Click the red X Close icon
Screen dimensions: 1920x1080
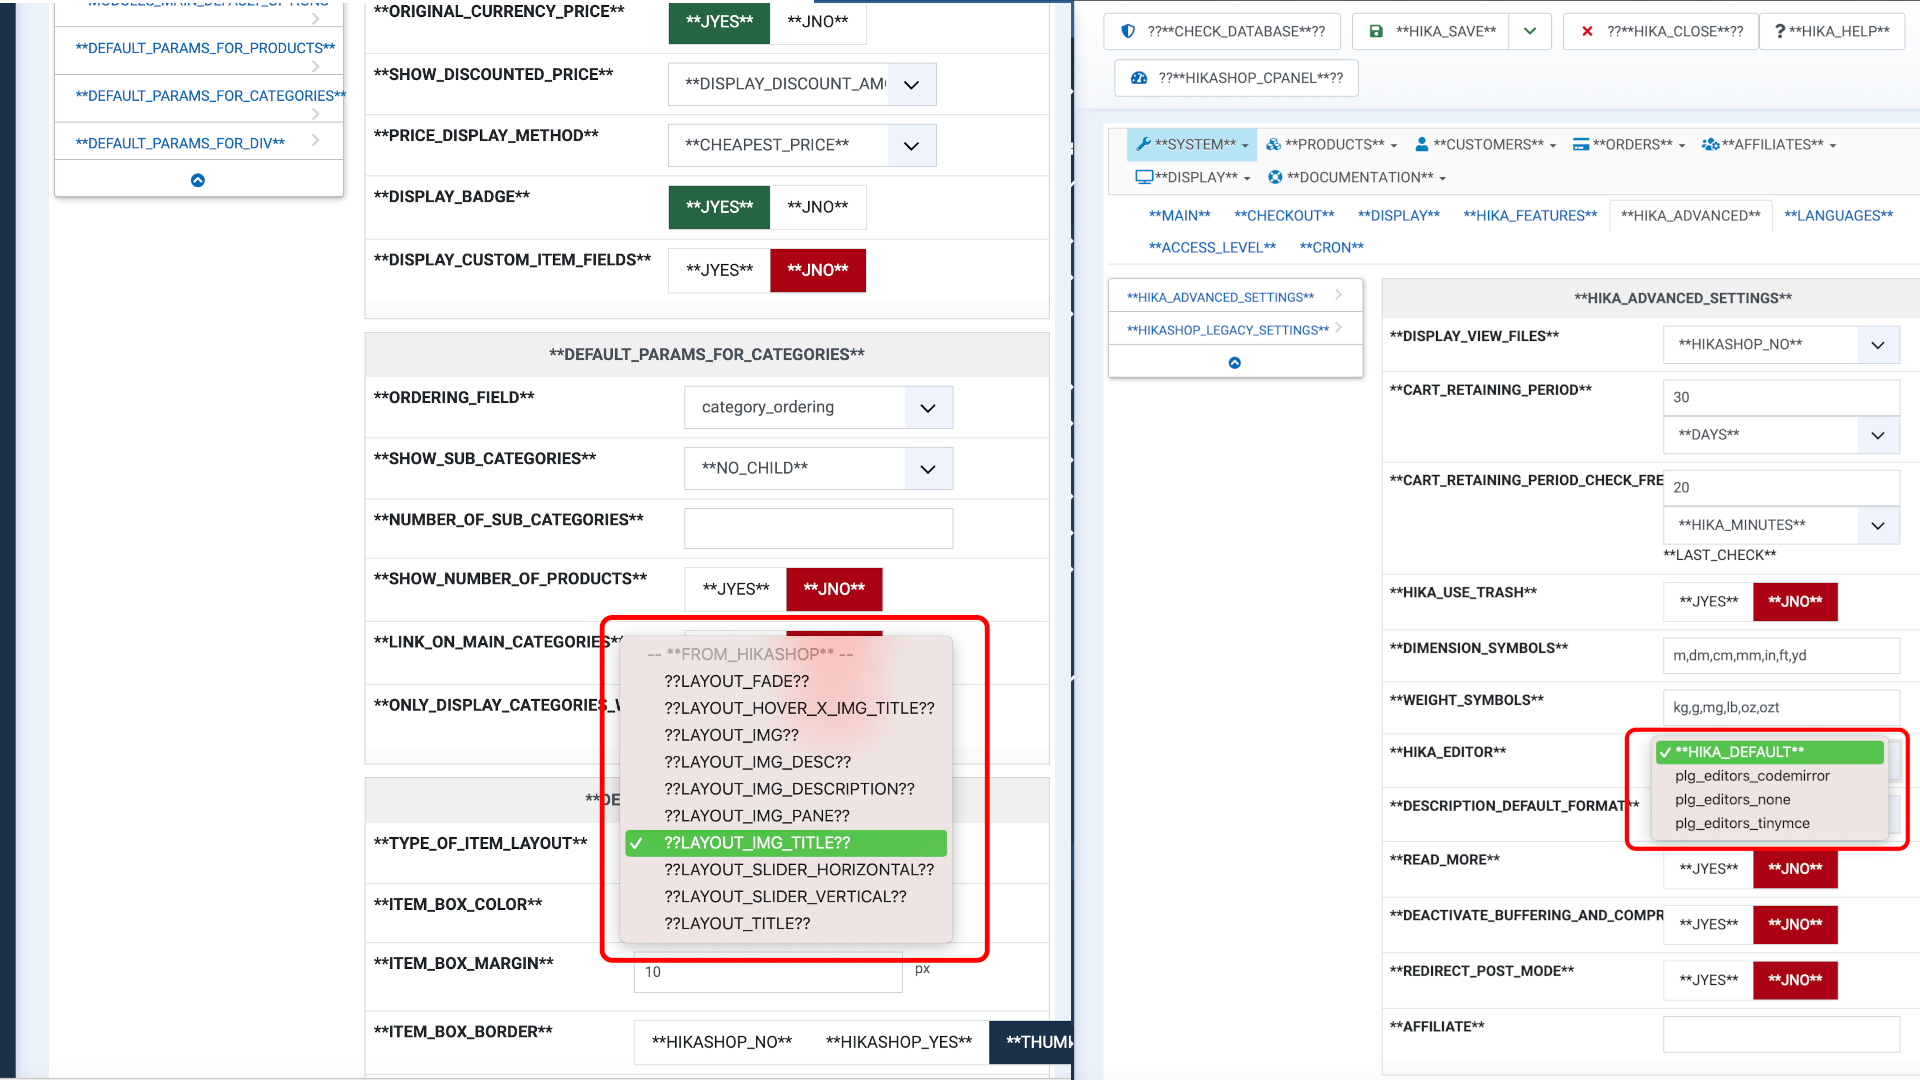[1587, 31]
